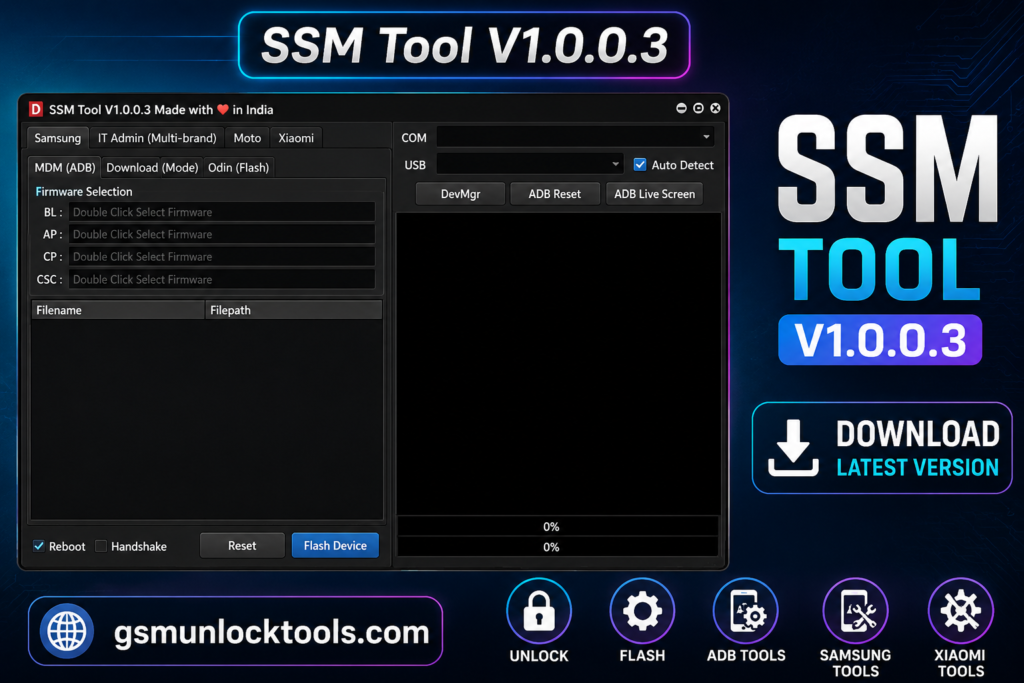Click the red D app logo icon
The width and height of the screenshot is (1024, 683).
click(x=36, y=109)
